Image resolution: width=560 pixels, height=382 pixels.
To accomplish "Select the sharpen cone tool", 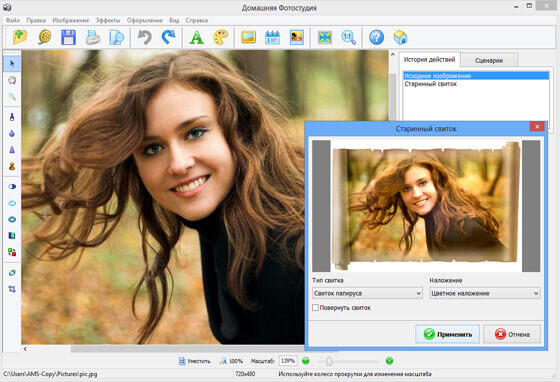I will (x=12, y=150).
